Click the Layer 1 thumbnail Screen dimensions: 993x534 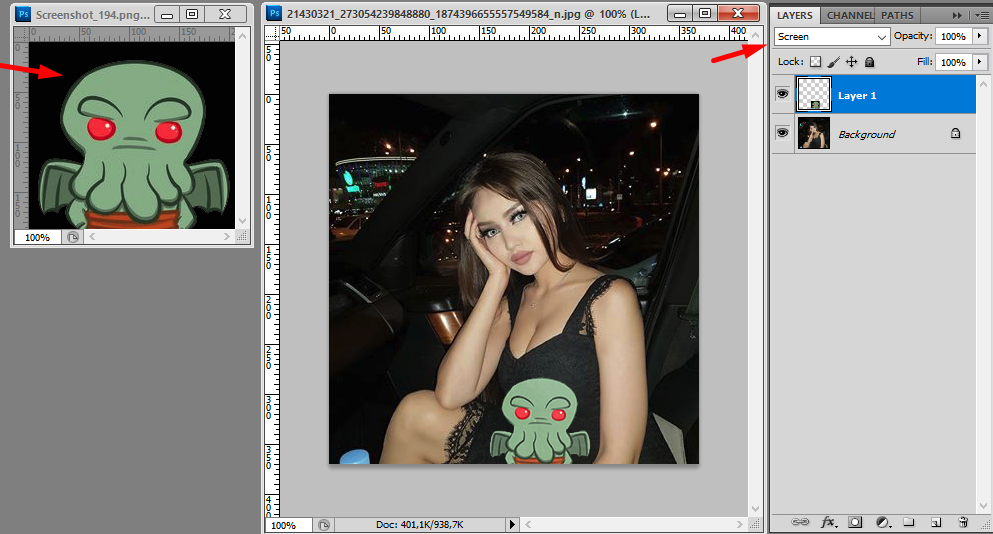click(x=813, y=94)
